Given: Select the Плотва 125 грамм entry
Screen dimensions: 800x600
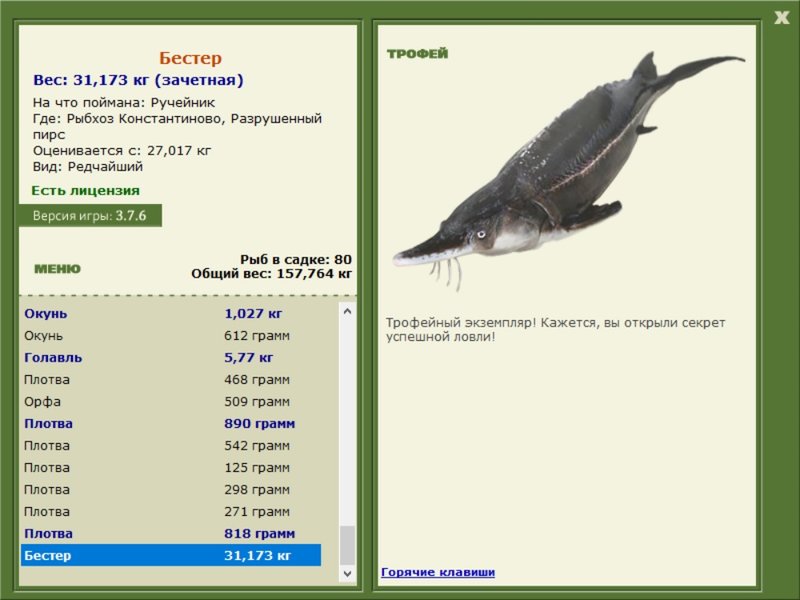Looking at the screenshot, I should pos(171,467).
